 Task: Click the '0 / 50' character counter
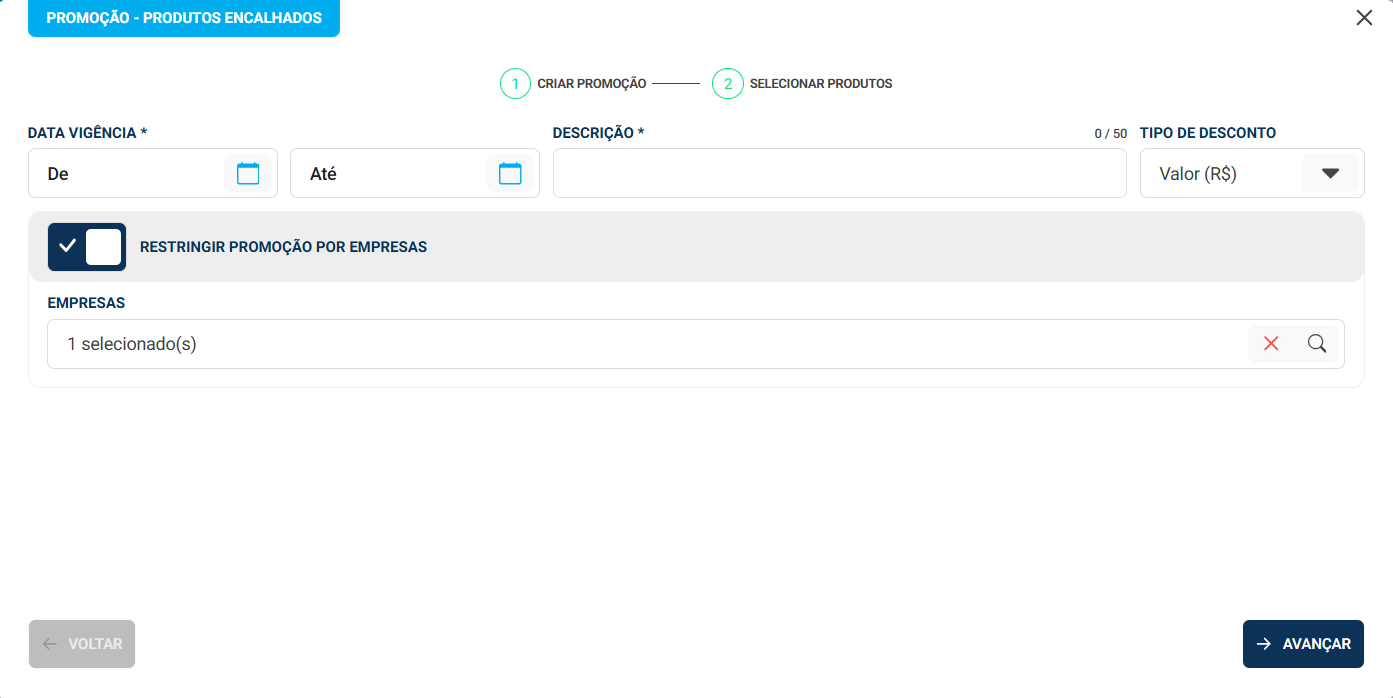[1110, 134]
